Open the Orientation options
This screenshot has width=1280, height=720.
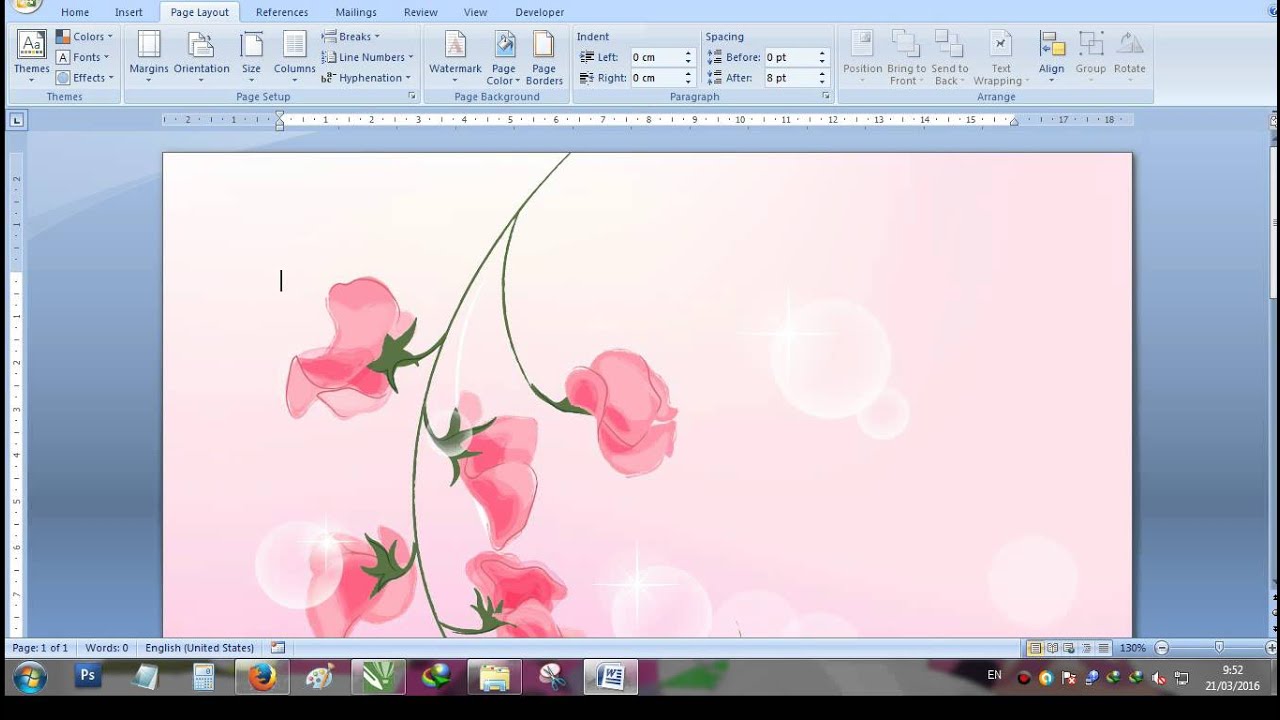(x=202, y=56)
